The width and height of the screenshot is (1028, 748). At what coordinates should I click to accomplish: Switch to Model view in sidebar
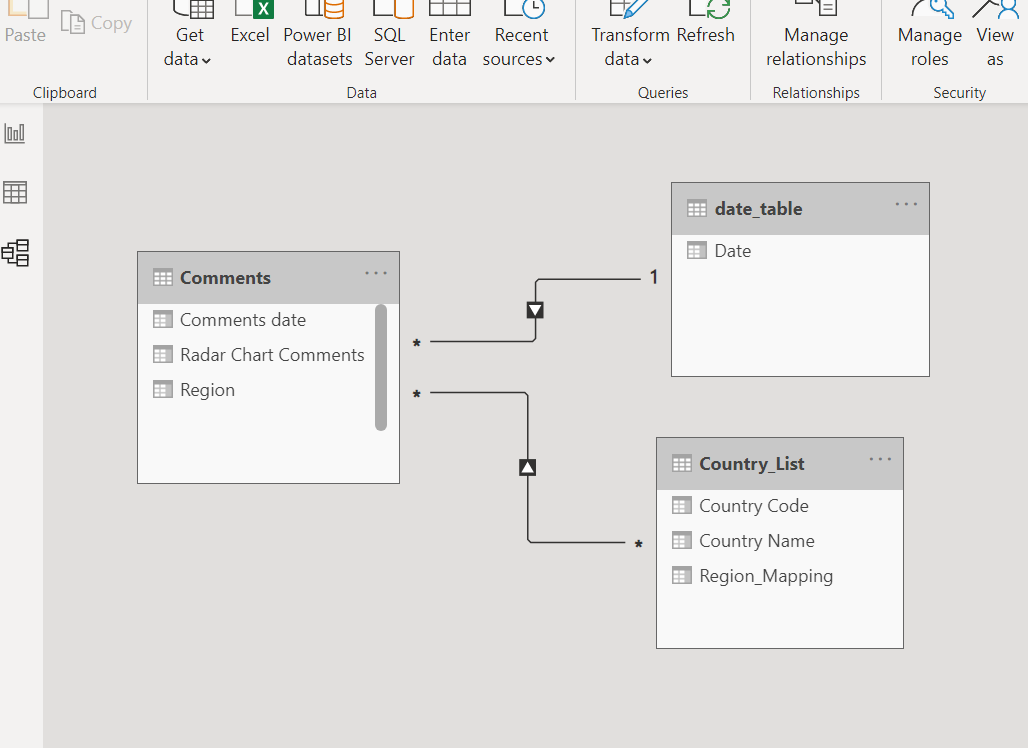point(15,252)
